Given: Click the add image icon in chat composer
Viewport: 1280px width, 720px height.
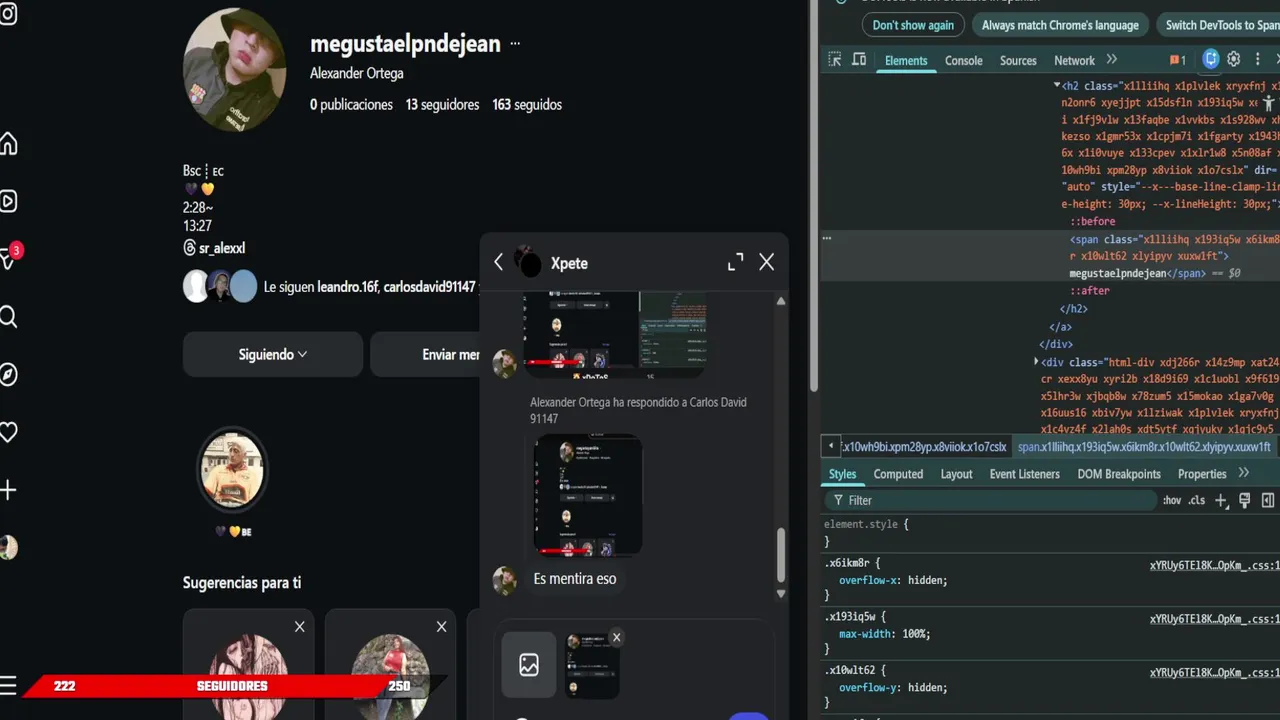Looking at the screenshot, I should click(528, 664).
